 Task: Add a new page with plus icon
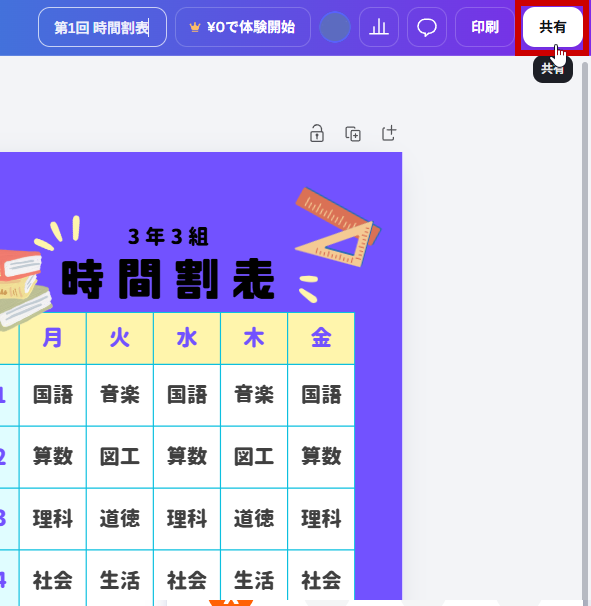[x=388, y=134]
